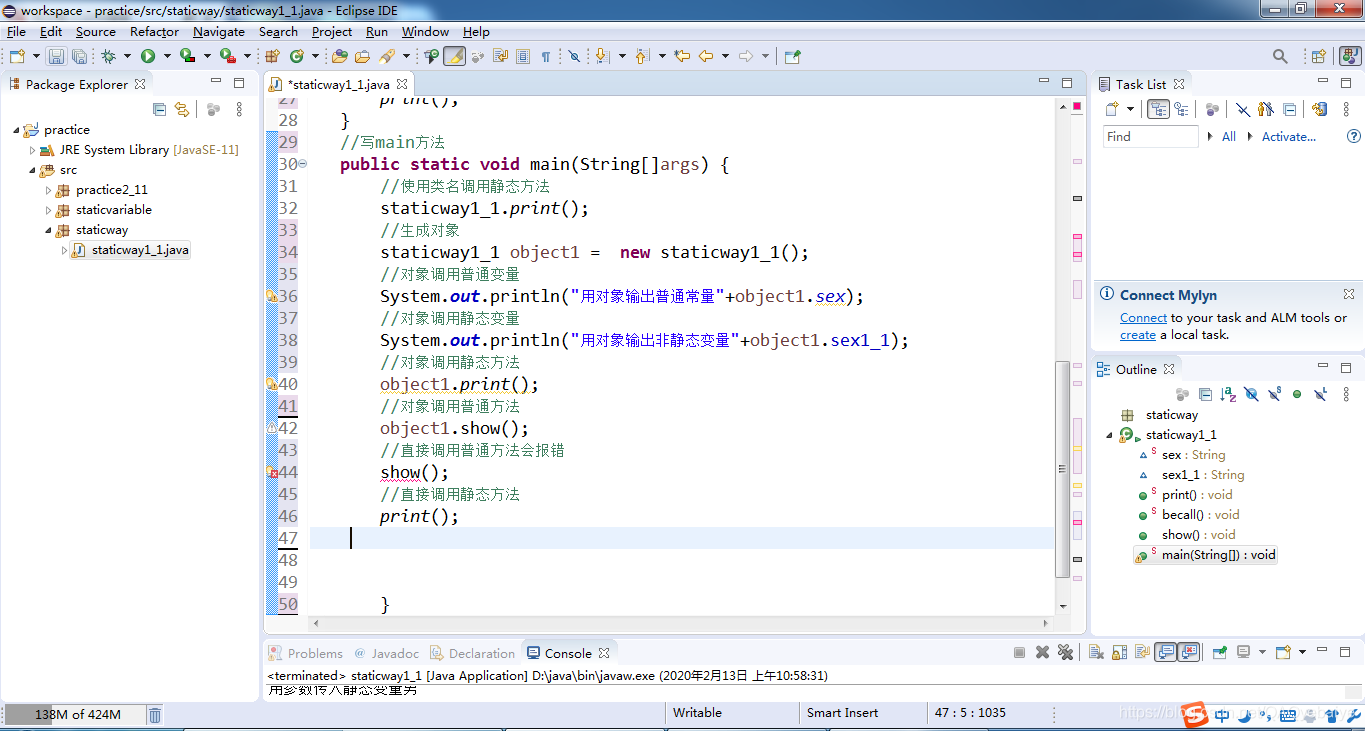Select main(String[]) : void in Outline
Screen dimensions: 1365x731
click(1218, 555)
